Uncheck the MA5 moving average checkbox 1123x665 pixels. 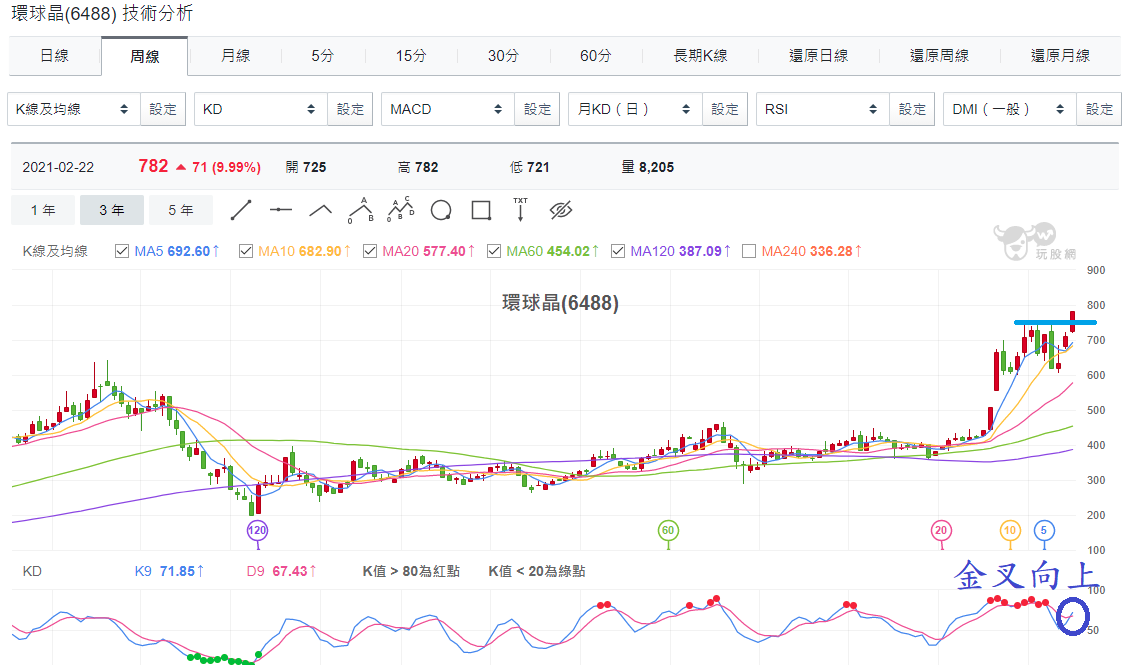(x=122, y=251)
